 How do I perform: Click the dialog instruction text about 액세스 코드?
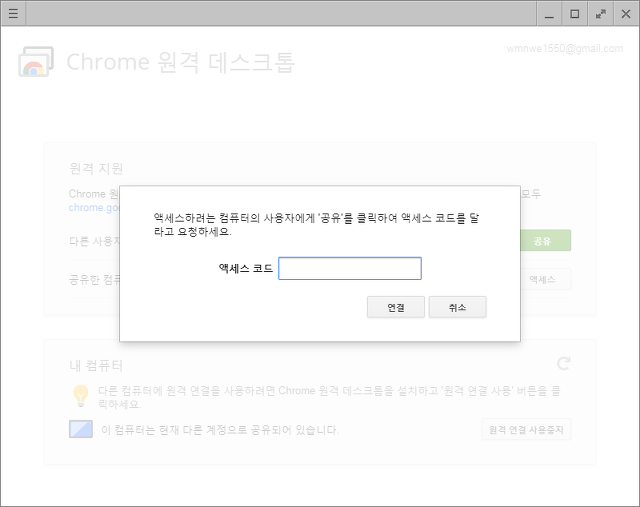(316, 225)
